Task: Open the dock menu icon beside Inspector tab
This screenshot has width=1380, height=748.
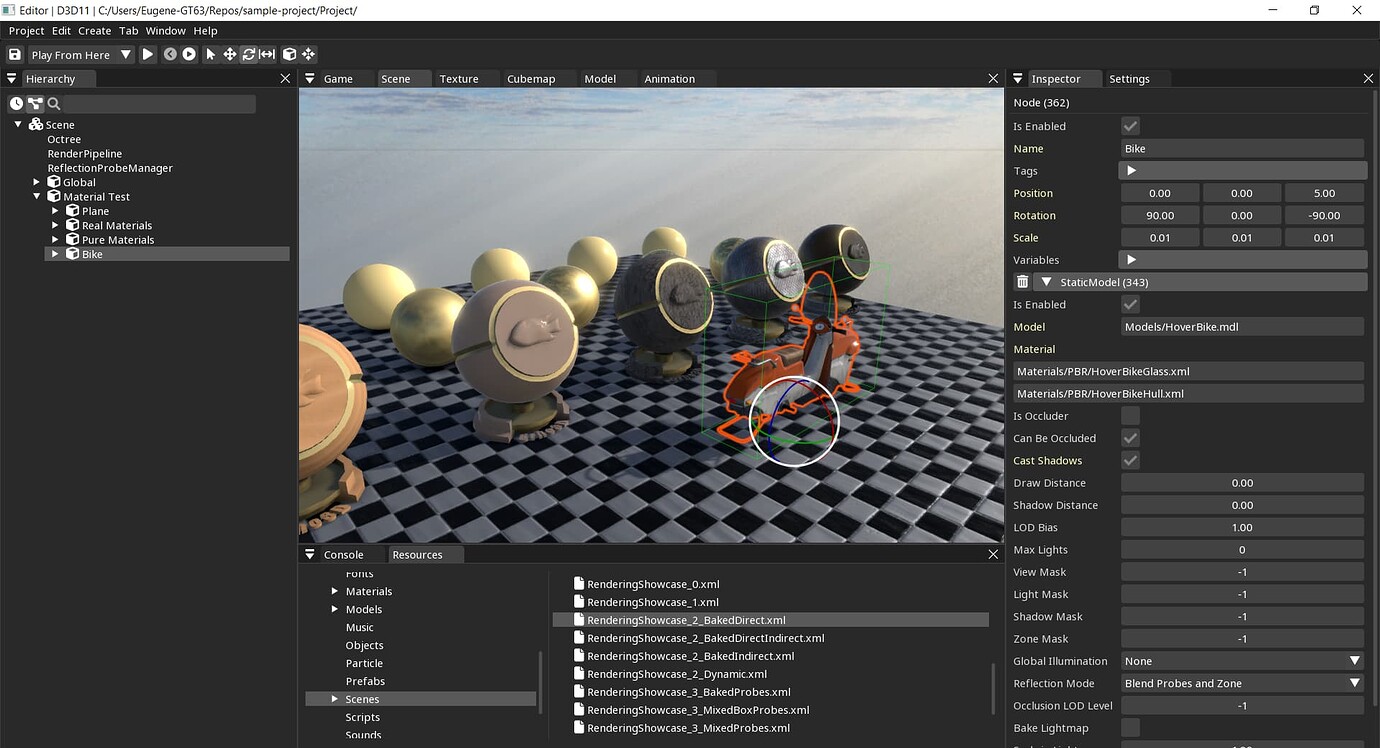Action: 1018,78
